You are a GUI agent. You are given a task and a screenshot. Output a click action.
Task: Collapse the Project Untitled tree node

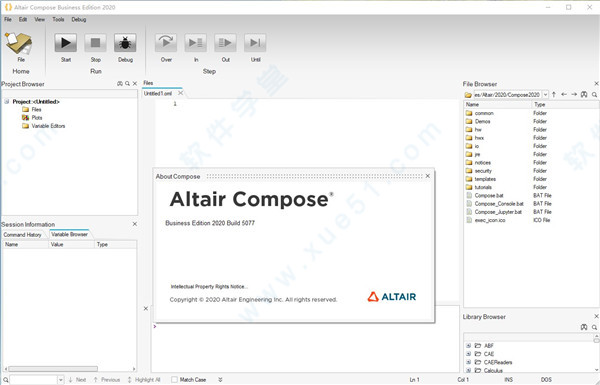click(x=7, y=101)
